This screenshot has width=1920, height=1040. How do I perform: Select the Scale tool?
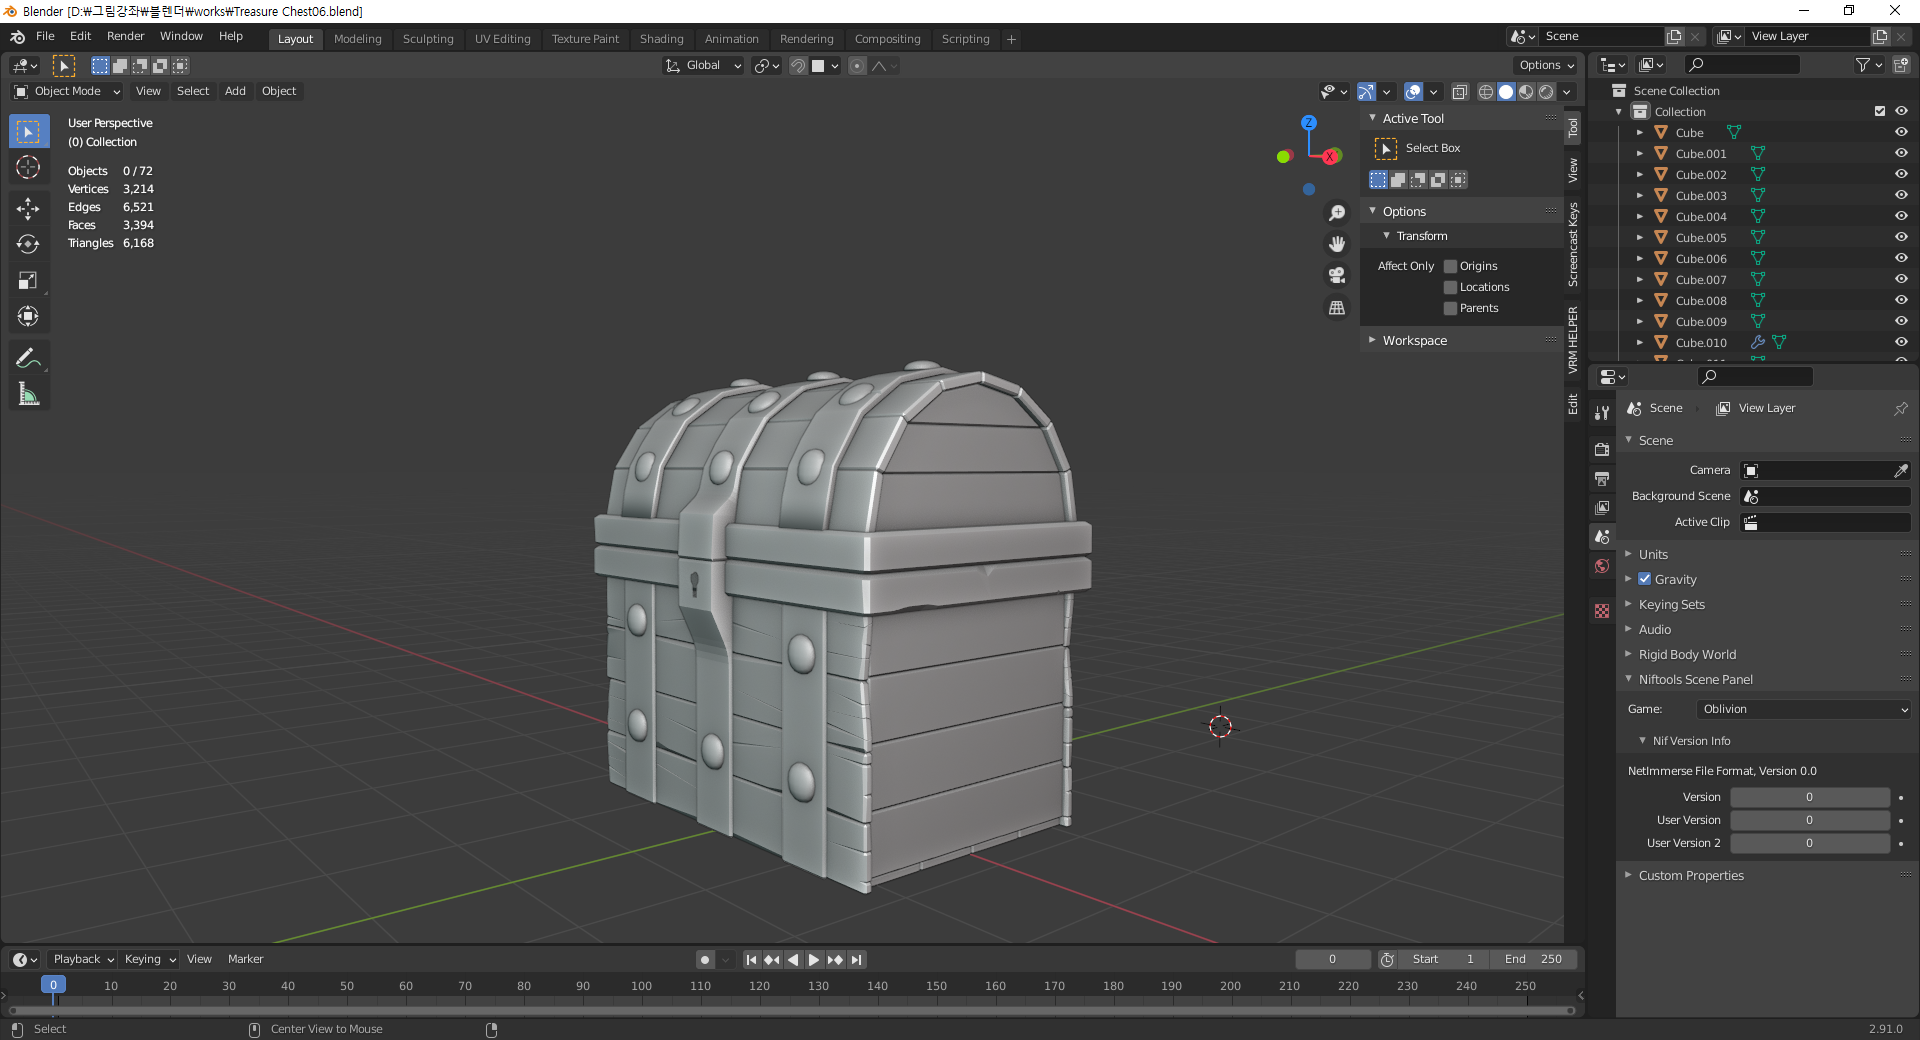click(28, 281)
